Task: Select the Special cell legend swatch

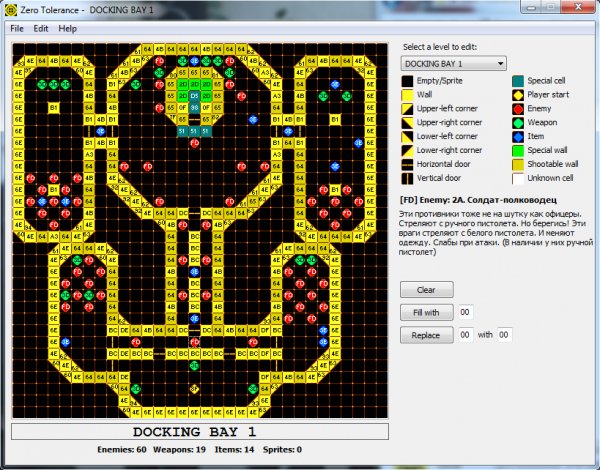Action: pos(518,81)
